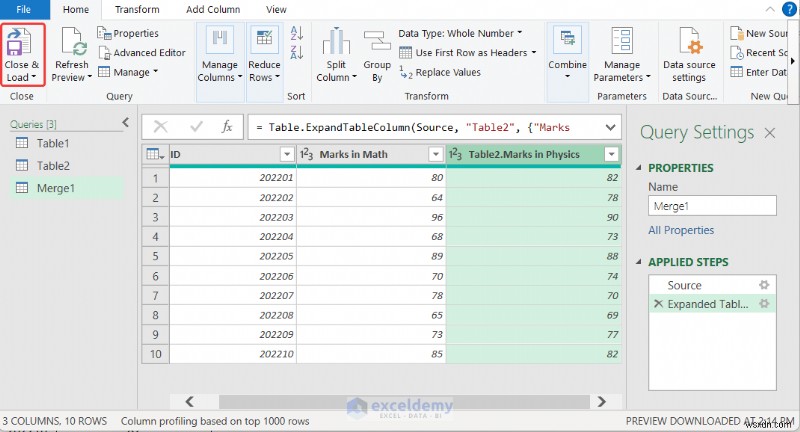Collapse the APPLIED STEPS section

coord(639,262)
